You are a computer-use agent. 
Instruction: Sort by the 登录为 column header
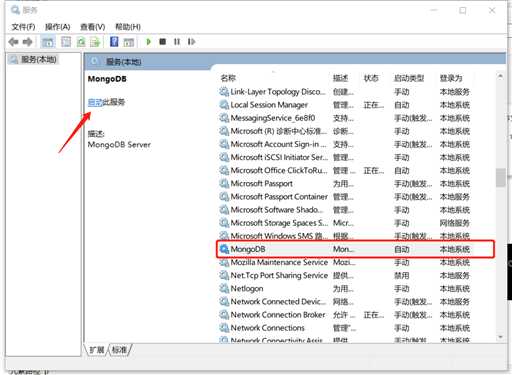tap(451, 78)
